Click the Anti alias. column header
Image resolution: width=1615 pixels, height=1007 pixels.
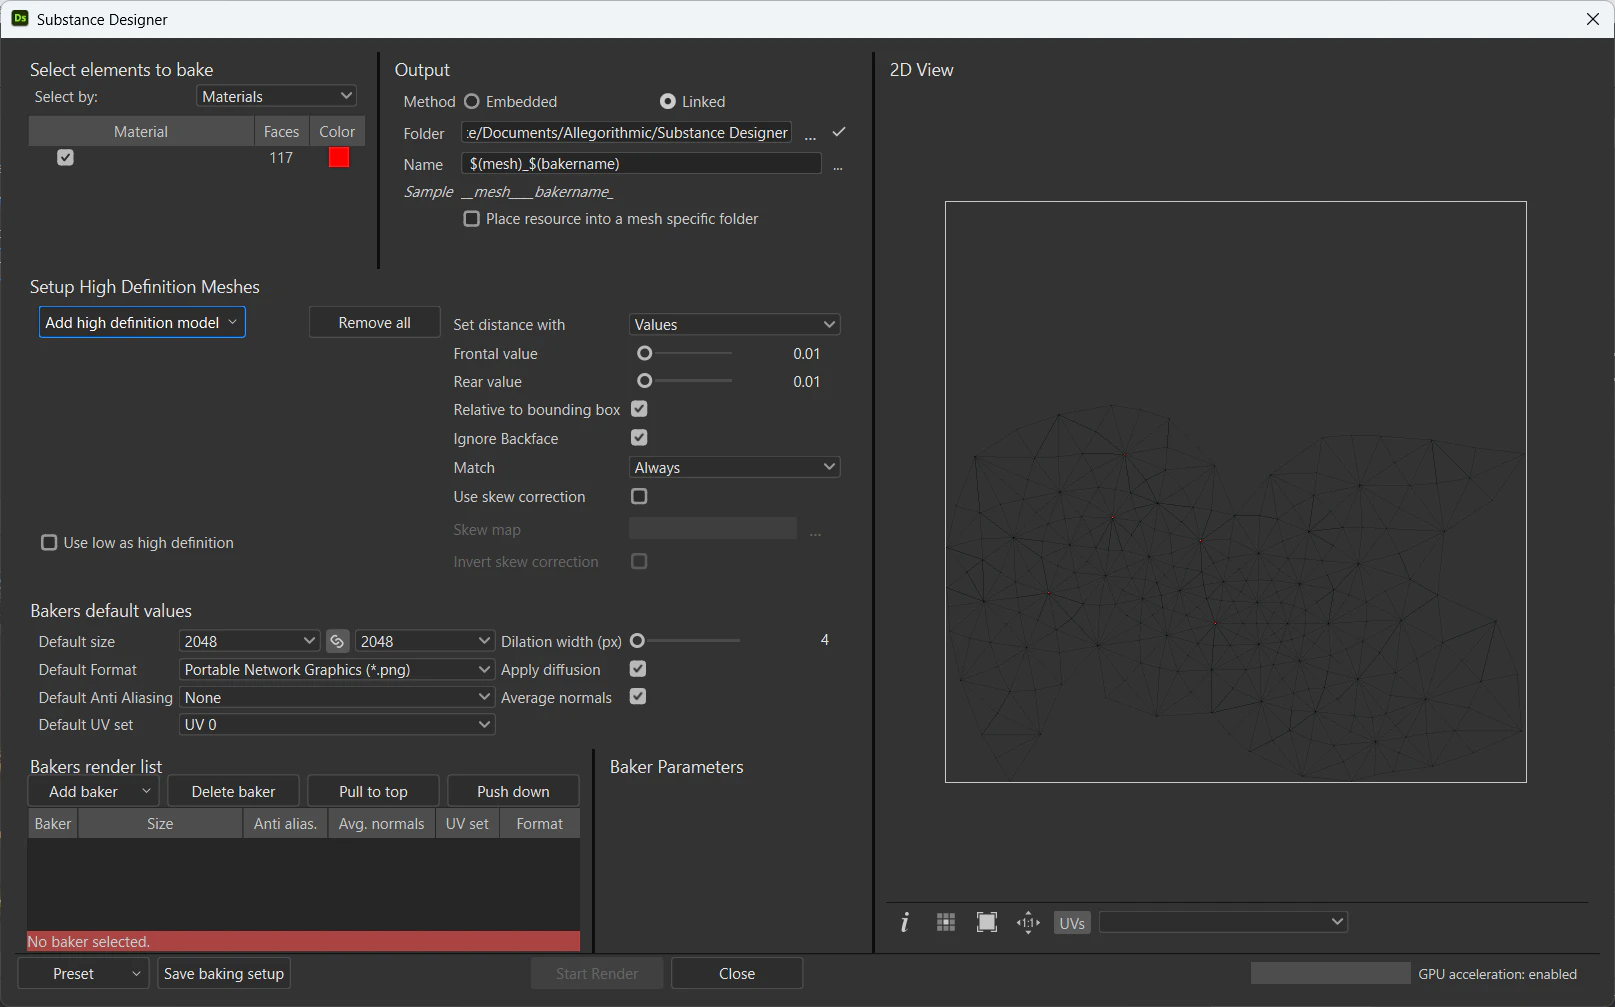[x=285, y=823]
